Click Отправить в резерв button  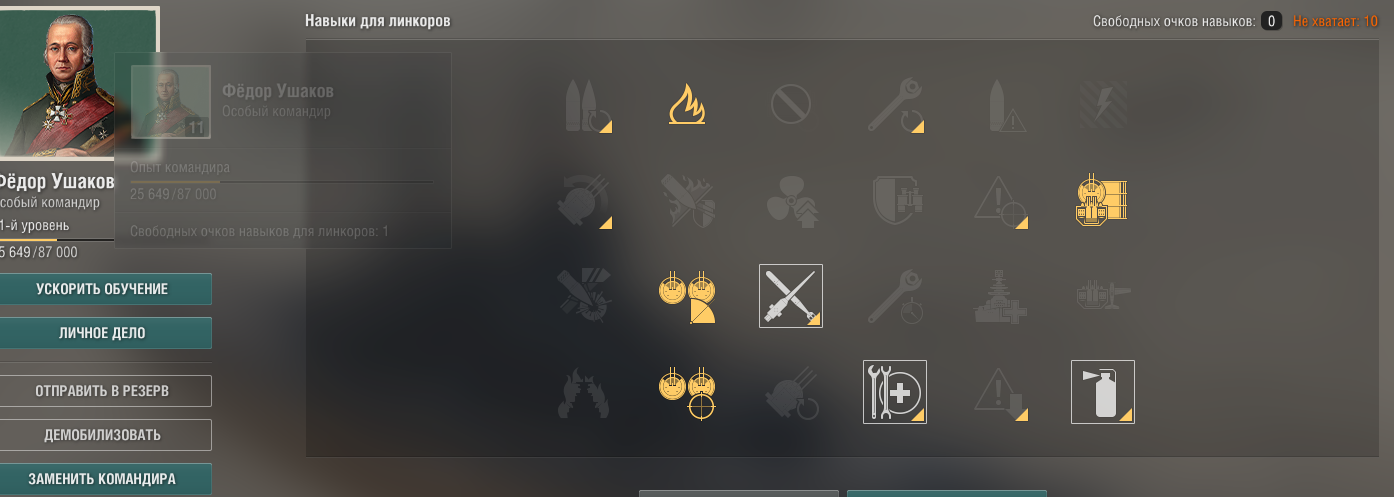(x=102, y=391)
